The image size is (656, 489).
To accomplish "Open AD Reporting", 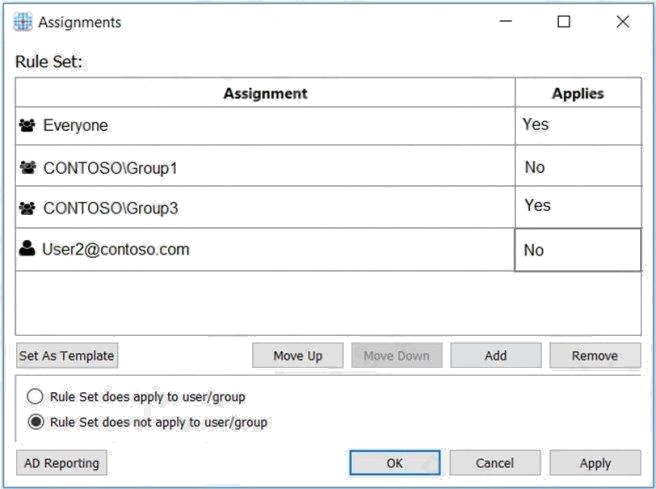I will (62, 463).
